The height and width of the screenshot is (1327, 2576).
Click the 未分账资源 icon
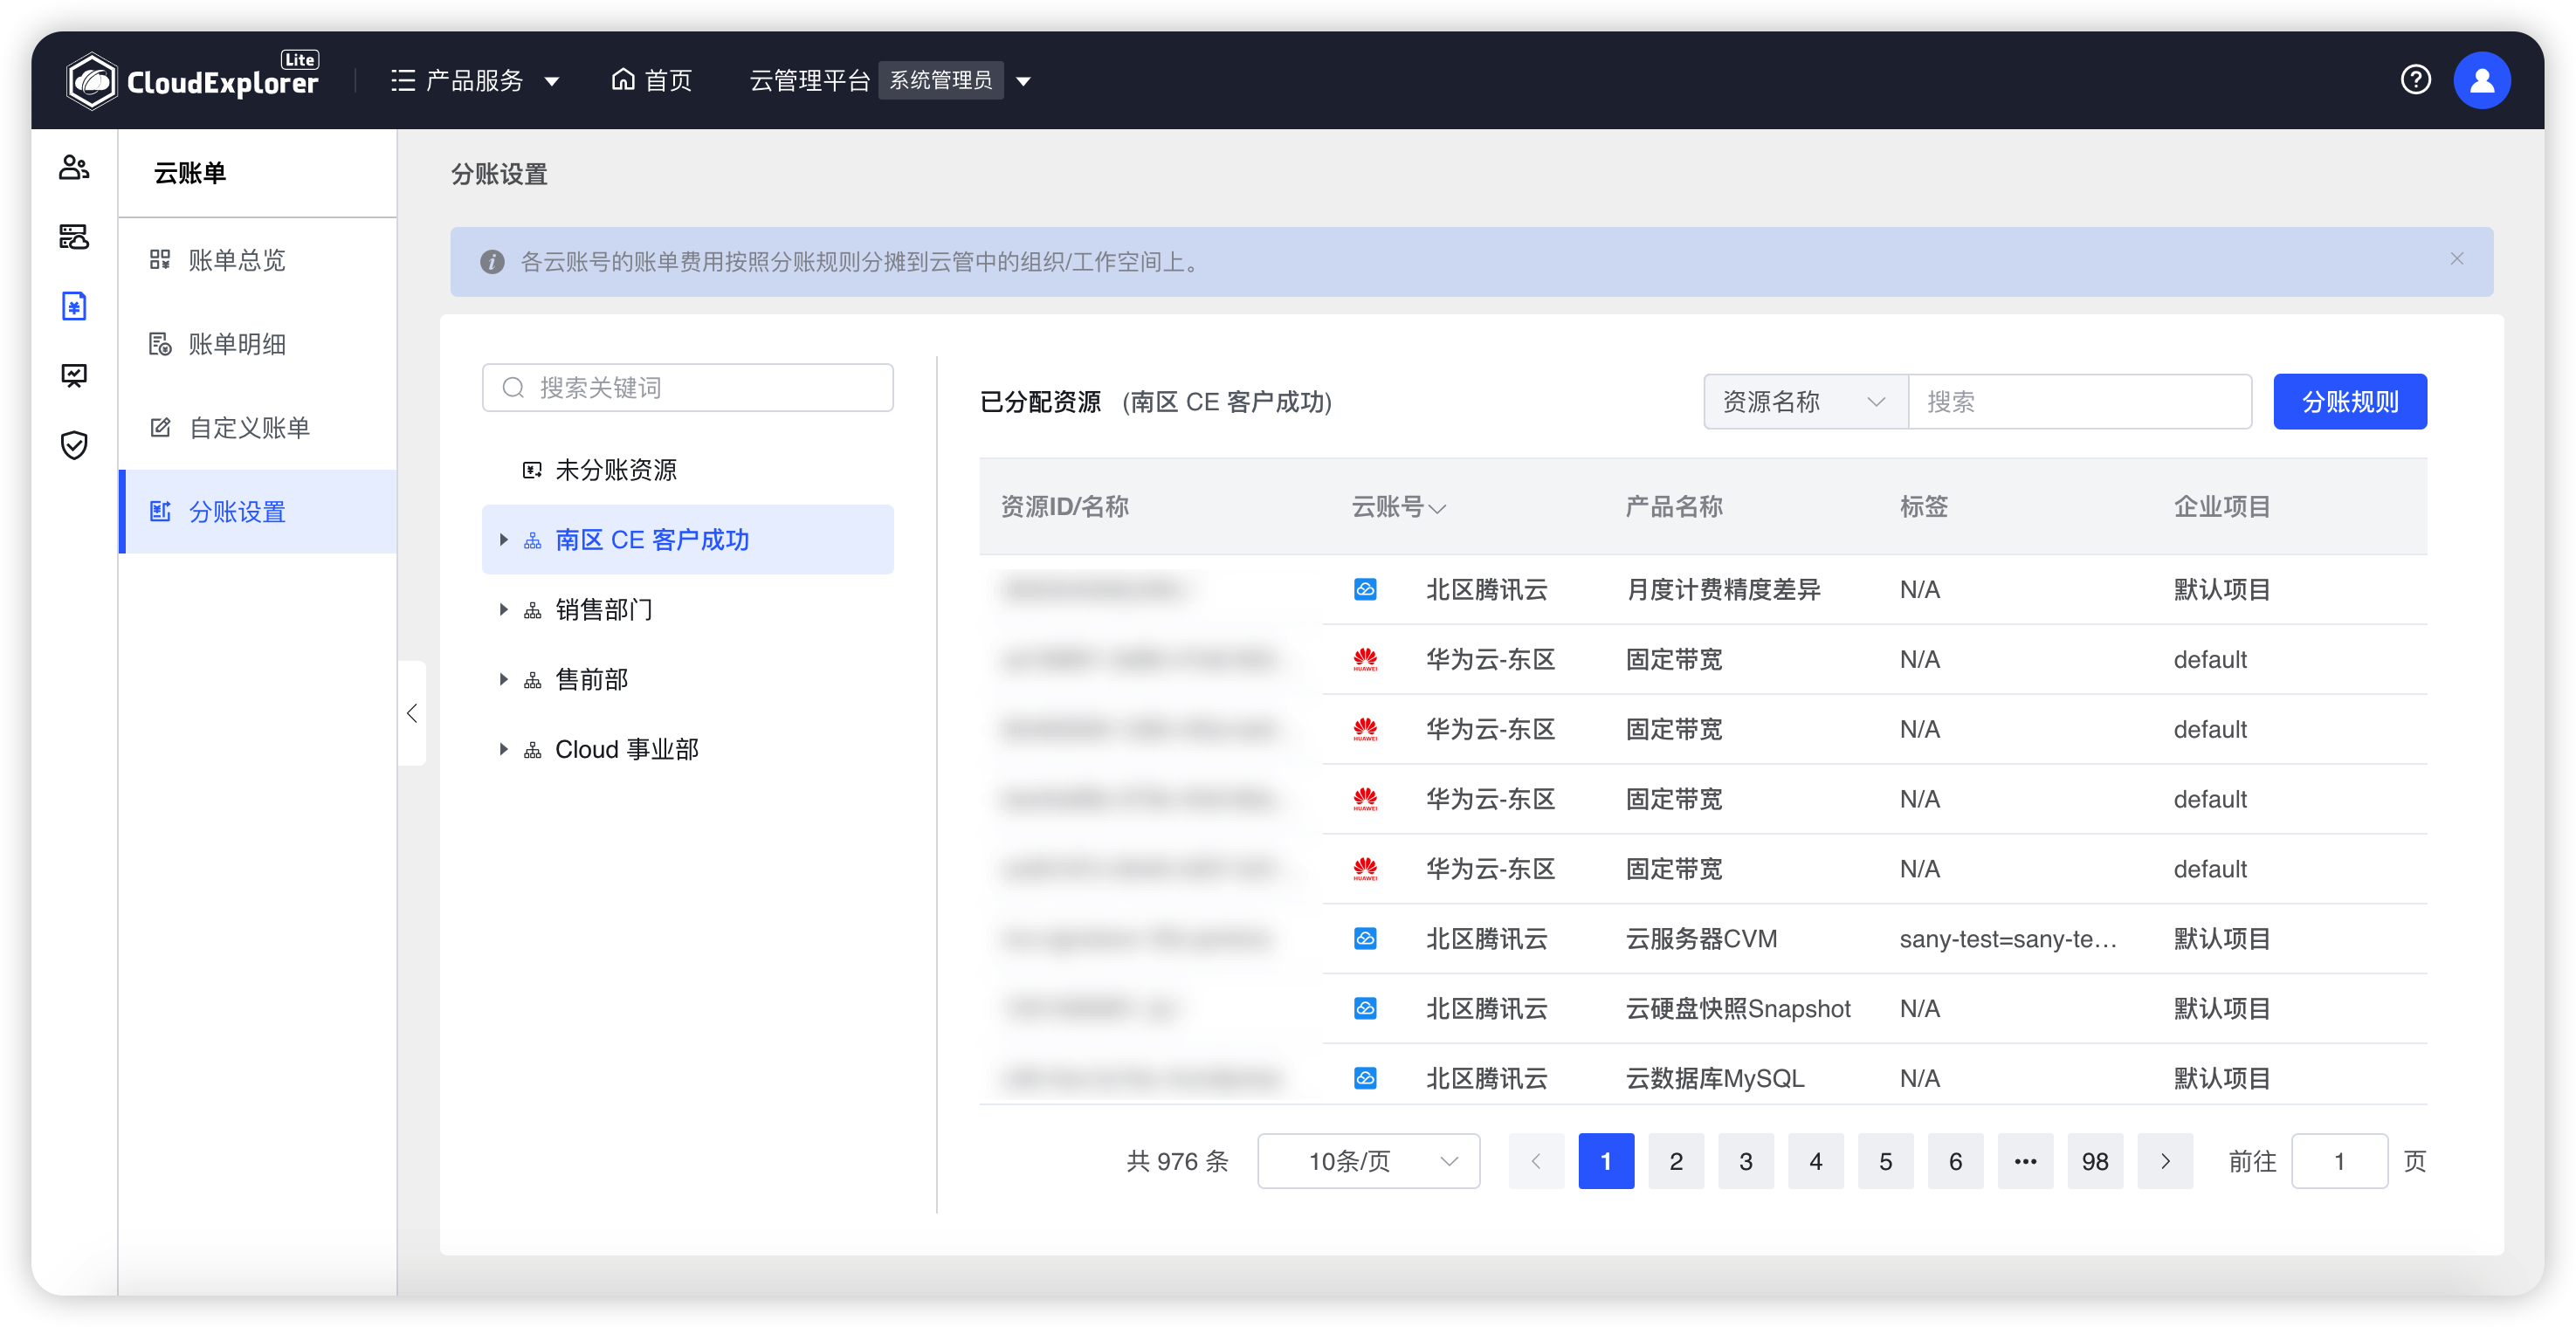(x=532, y=470)
